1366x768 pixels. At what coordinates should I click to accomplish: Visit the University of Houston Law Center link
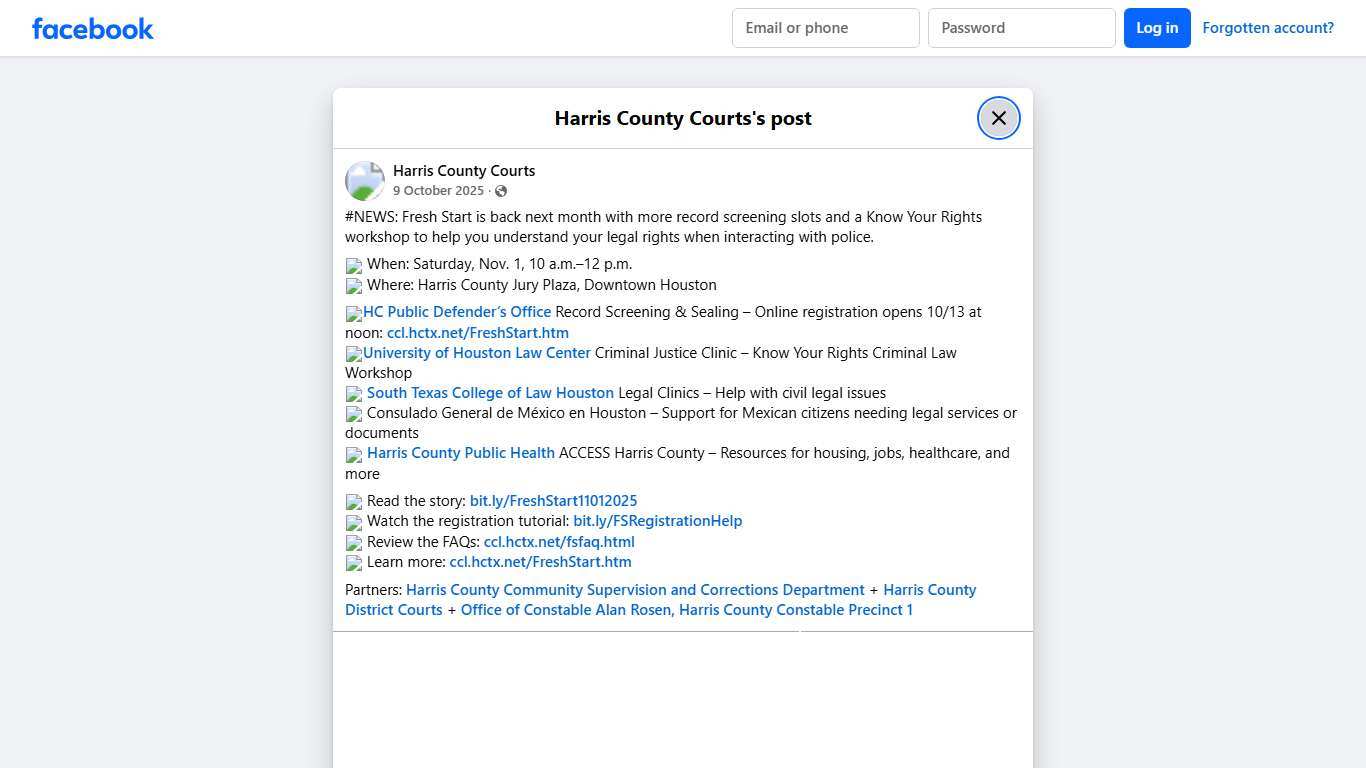(x=475, y=352)
